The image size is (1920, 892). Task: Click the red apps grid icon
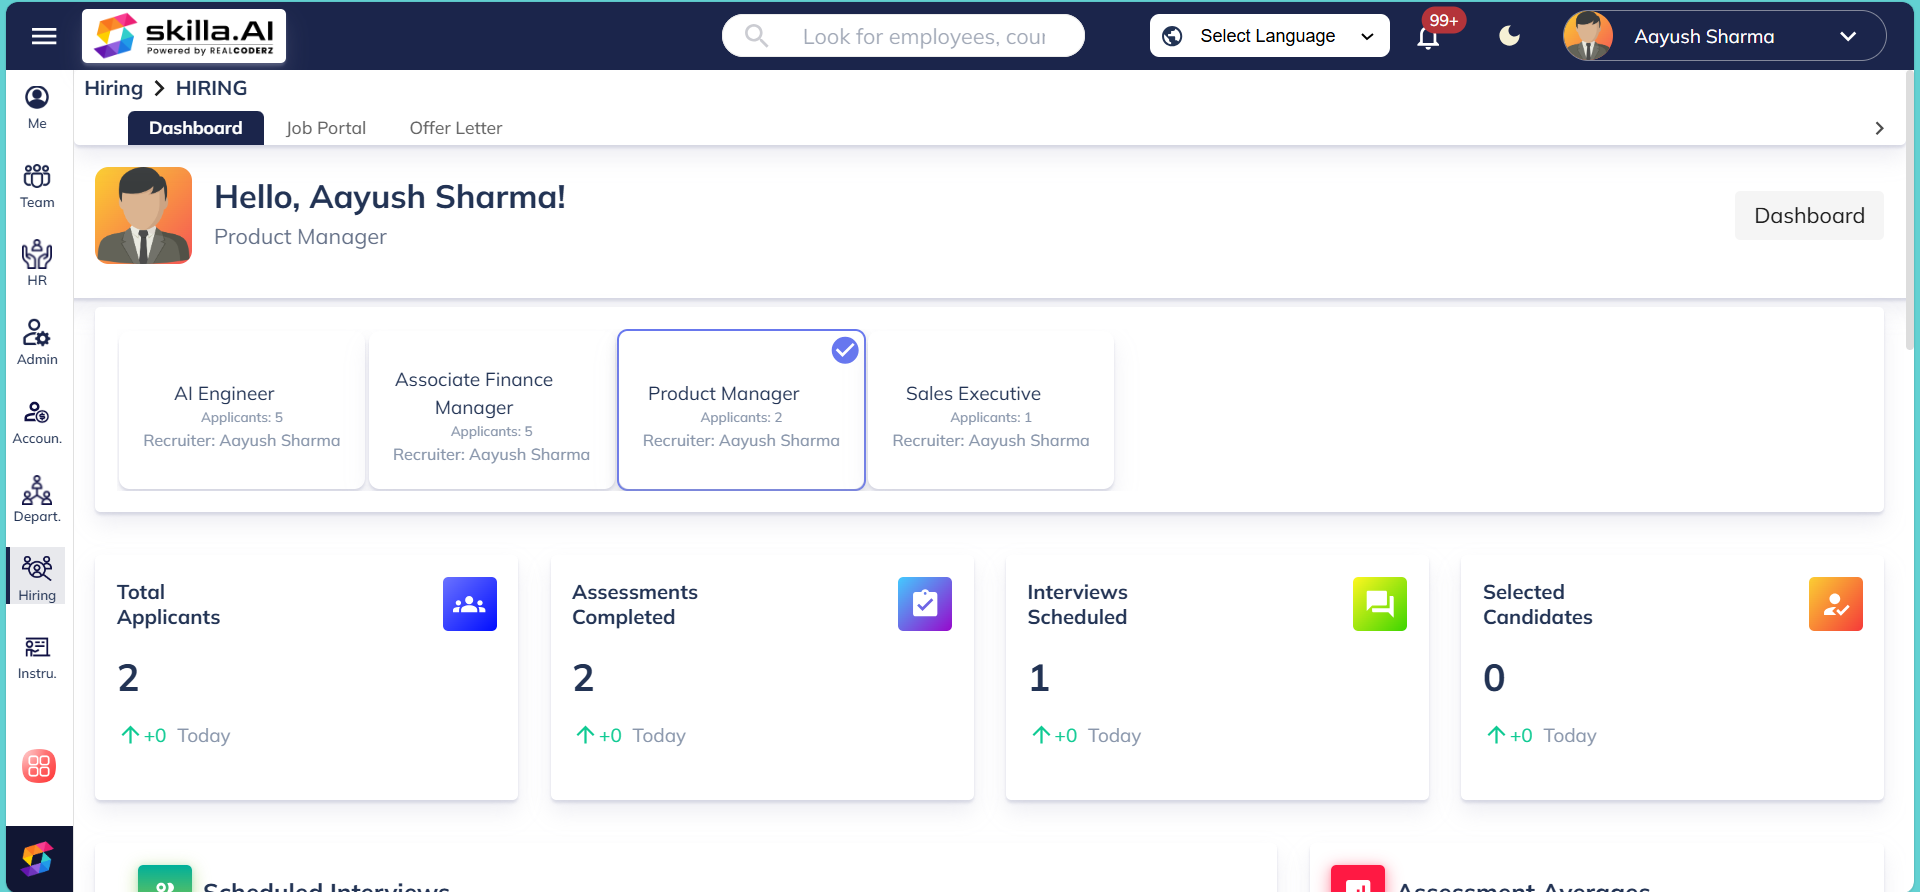pos(39,766)
